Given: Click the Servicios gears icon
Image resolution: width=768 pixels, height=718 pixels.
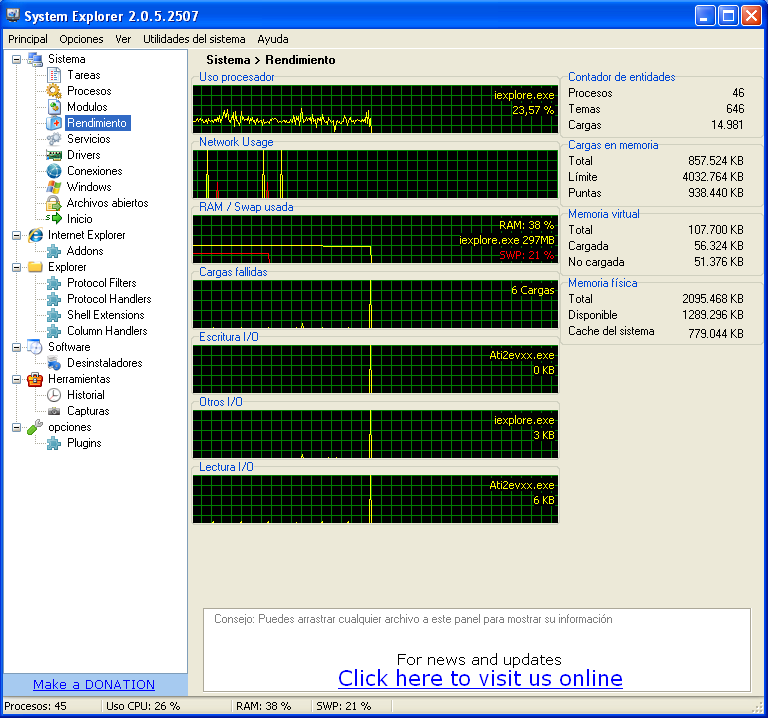Looking at the screenshot, I should click(x=54, y=139).
